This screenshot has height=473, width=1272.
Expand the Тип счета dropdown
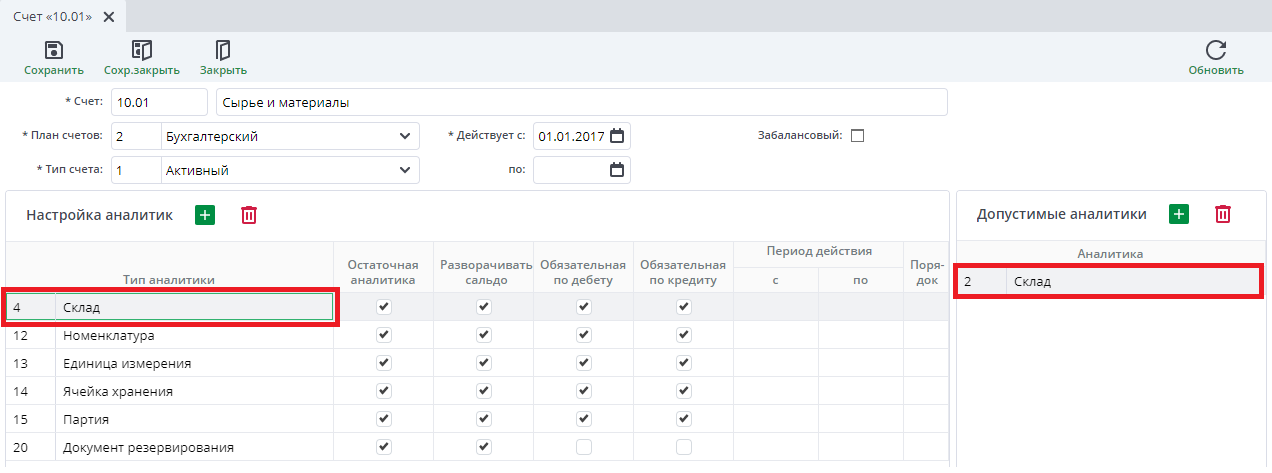pyautogui.click(x=405, y=170)
